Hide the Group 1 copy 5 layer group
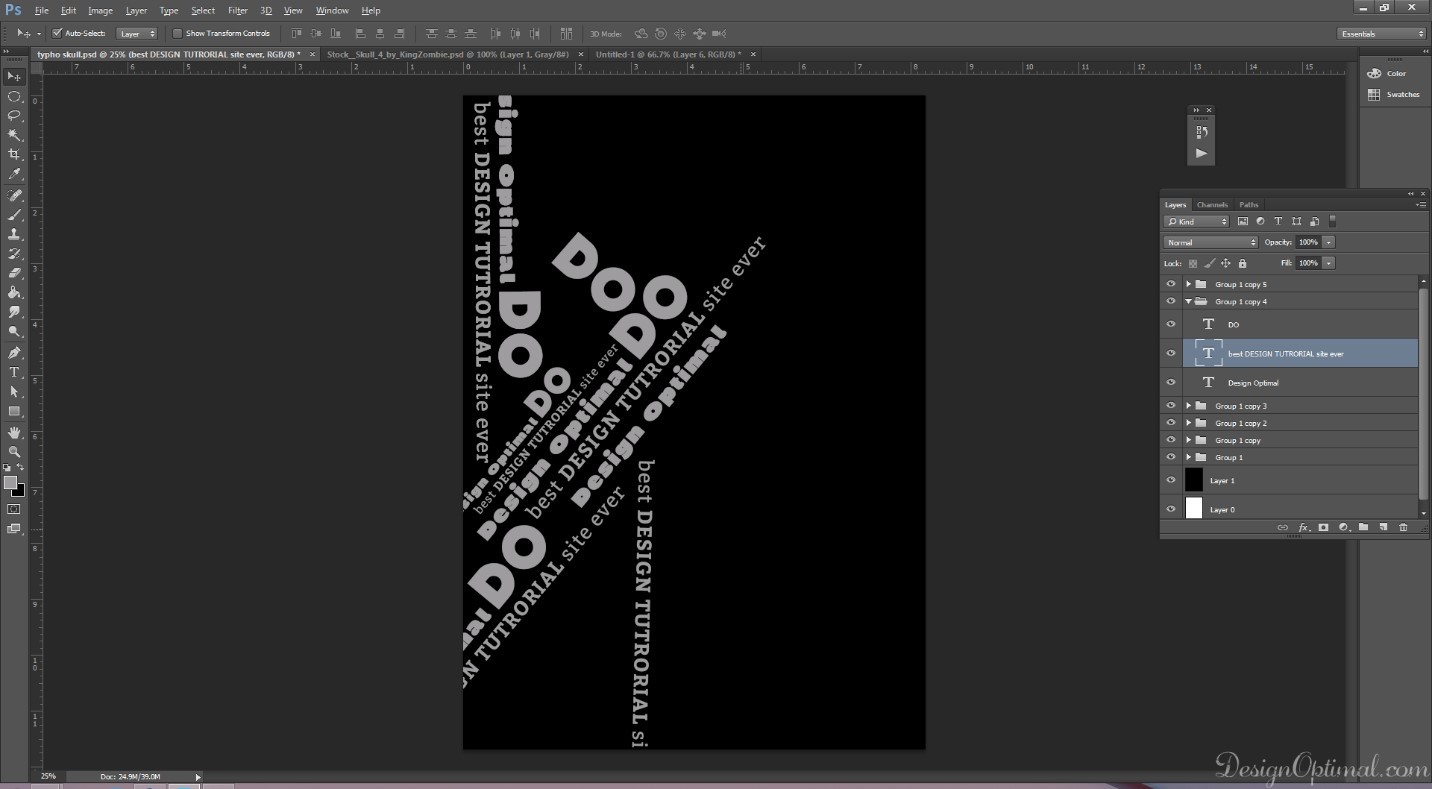This screenshot has height=789, width=1432. click(1171, 284)
